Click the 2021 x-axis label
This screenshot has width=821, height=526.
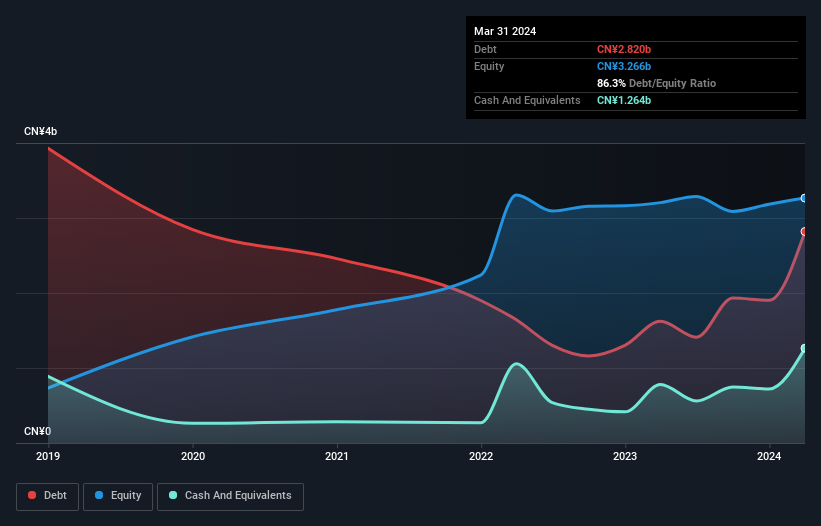[x=337, y=456]
